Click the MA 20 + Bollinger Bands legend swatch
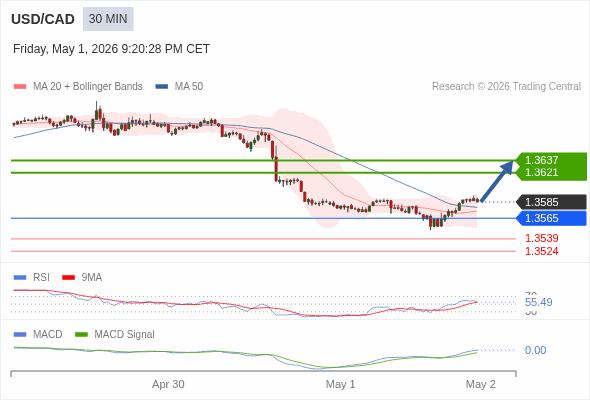This screenshot has width=590, height=400. [x=20, y=87]
